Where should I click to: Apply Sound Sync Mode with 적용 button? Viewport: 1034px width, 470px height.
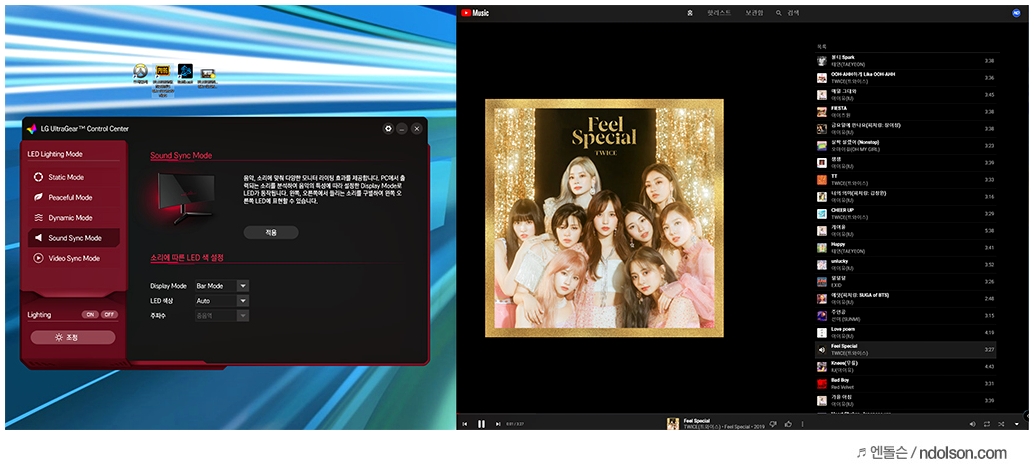[271, 233]
